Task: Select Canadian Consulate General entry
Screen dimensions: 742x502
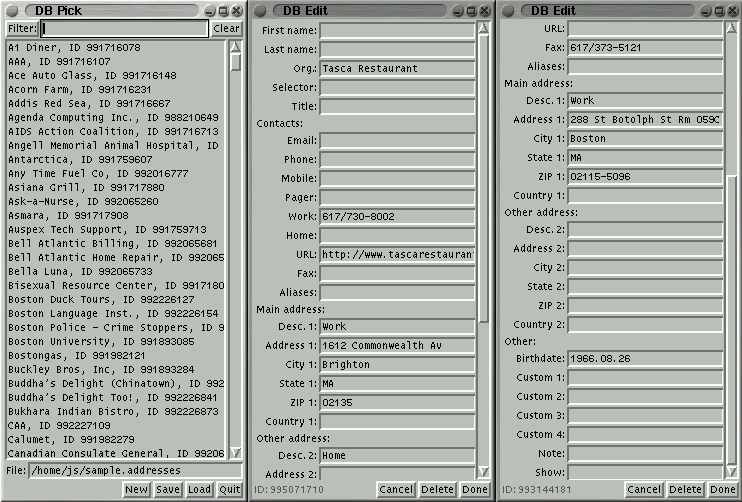Action: tap(116, 453)
